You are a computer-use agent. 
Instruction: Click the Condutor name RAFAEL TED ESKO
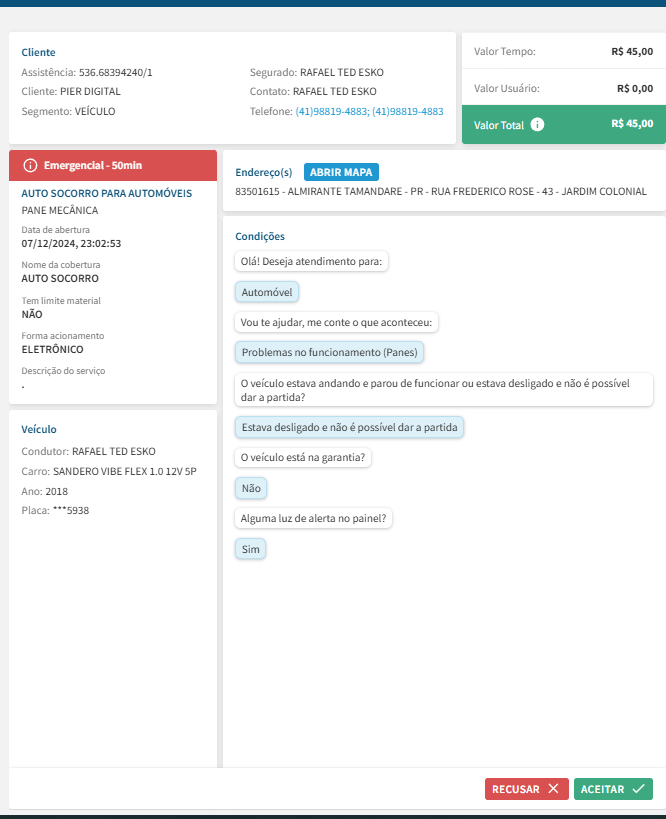pos(114,451)
